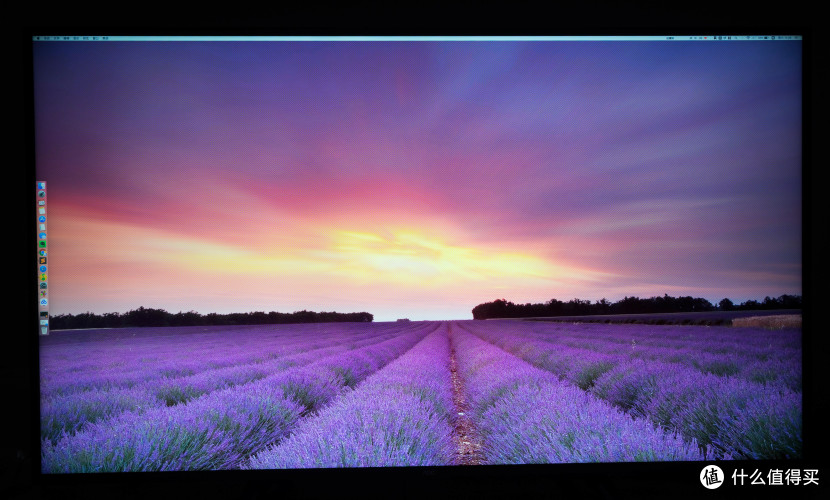Viewport: 830px width, 500px height.
Task: Launch Launchpad from the Dock
Action: tap(41, 195)
